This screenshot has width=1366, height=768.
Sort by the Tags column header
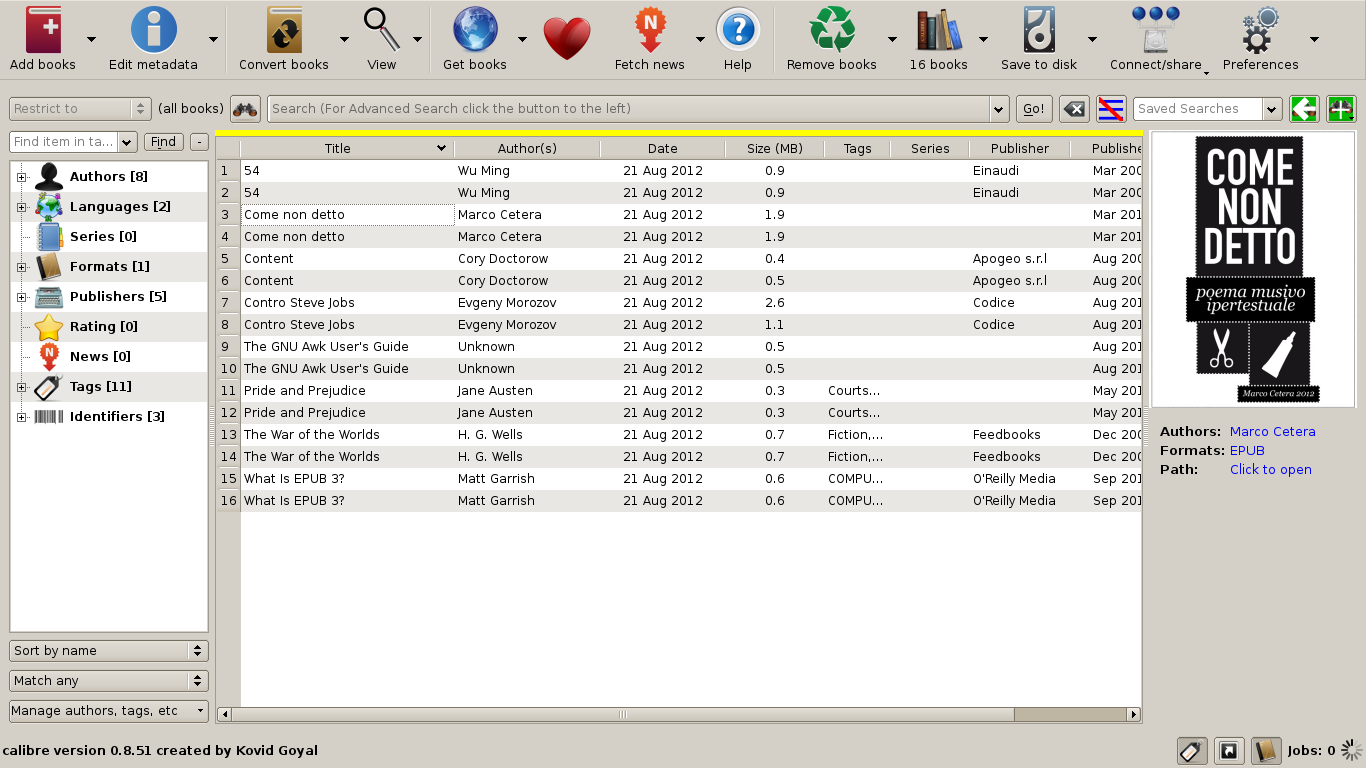tap(857, 149)
